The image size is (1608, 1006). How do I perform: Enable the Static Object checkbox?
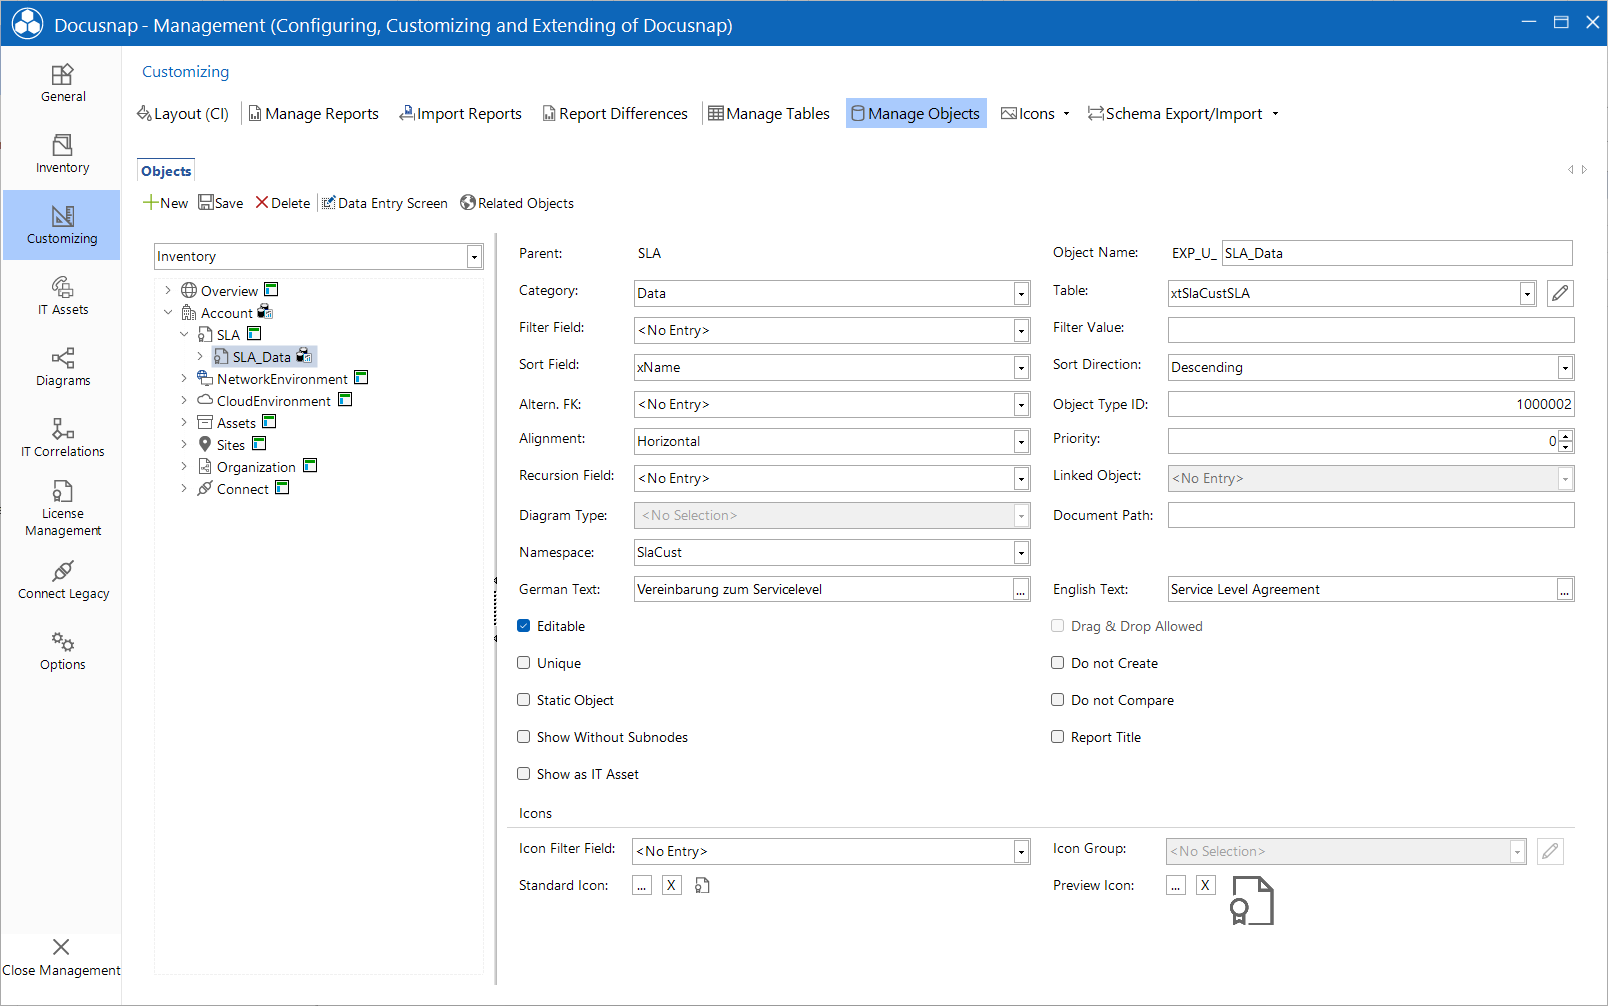click(523, 700)
